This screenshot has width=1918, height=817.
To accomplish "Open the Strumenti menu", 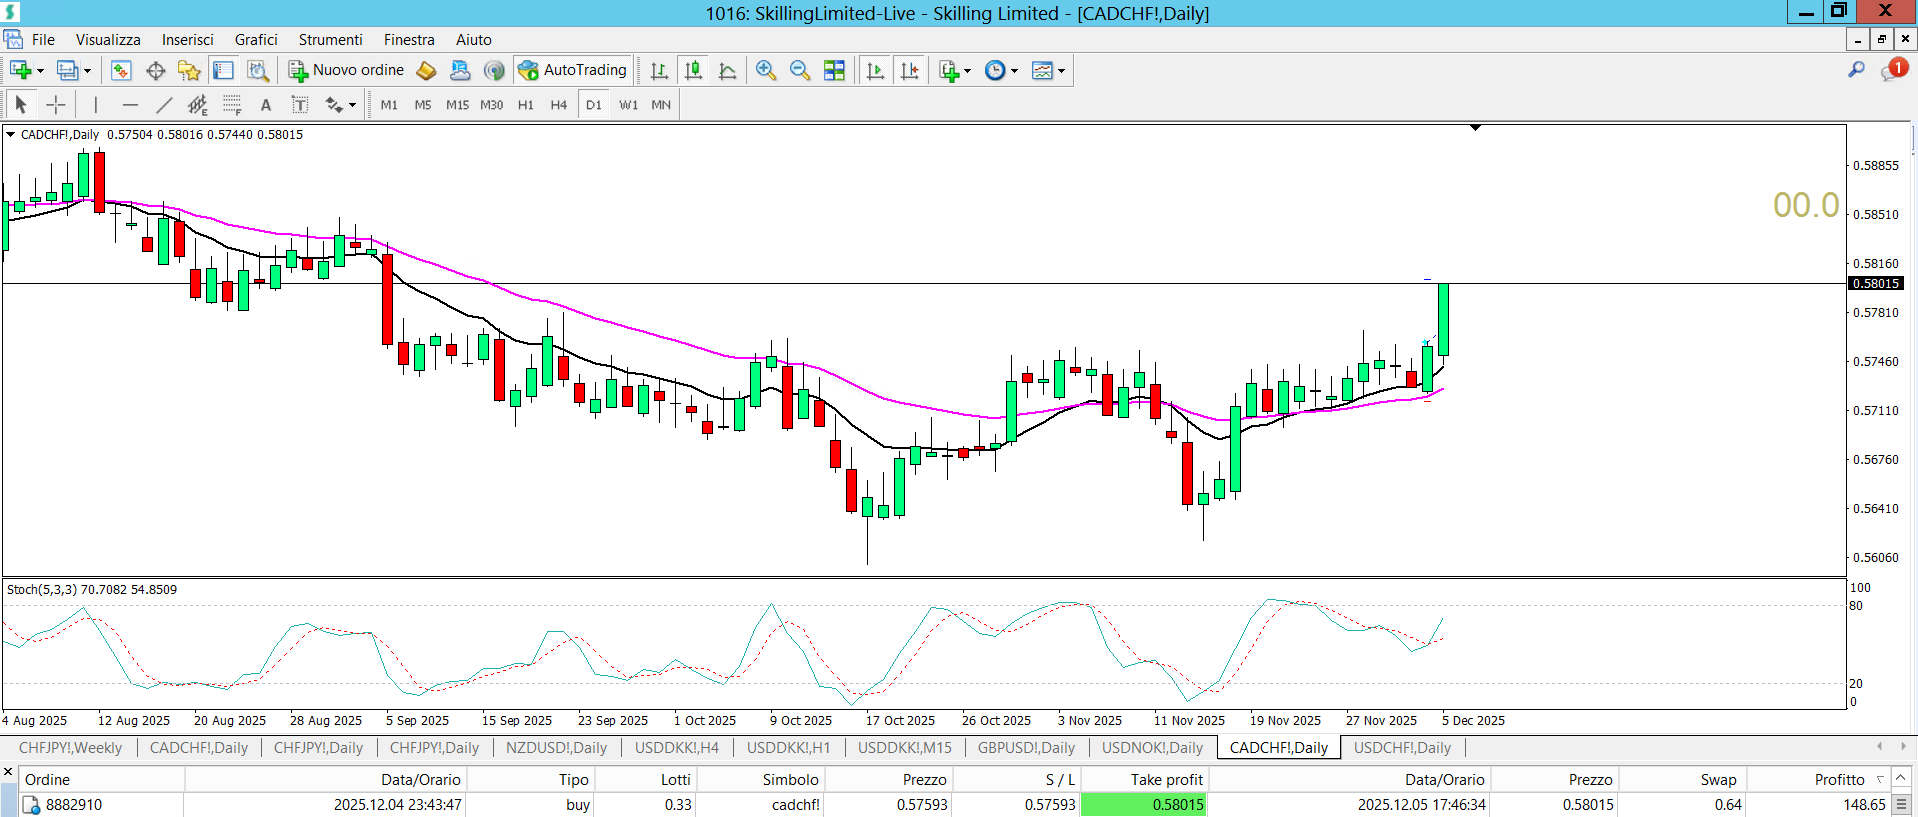I will coord(330,40).
